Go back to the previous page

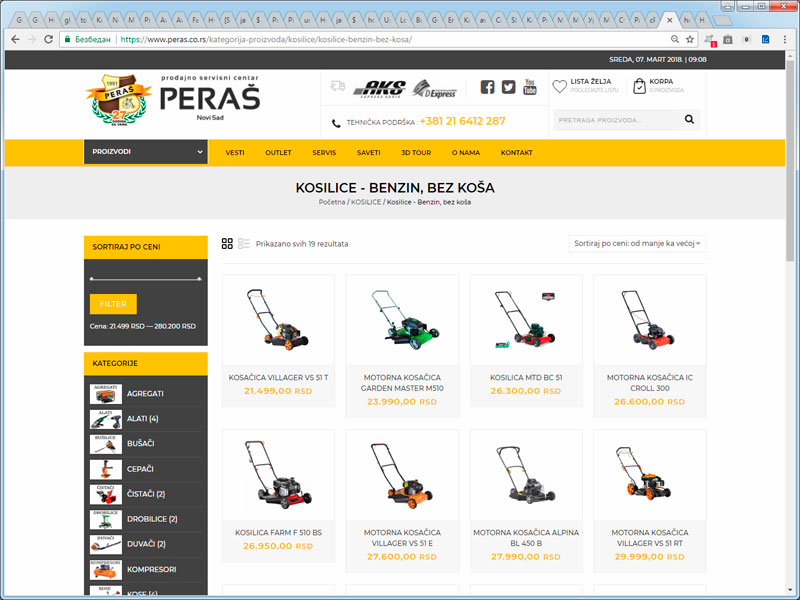coord(15,39)
